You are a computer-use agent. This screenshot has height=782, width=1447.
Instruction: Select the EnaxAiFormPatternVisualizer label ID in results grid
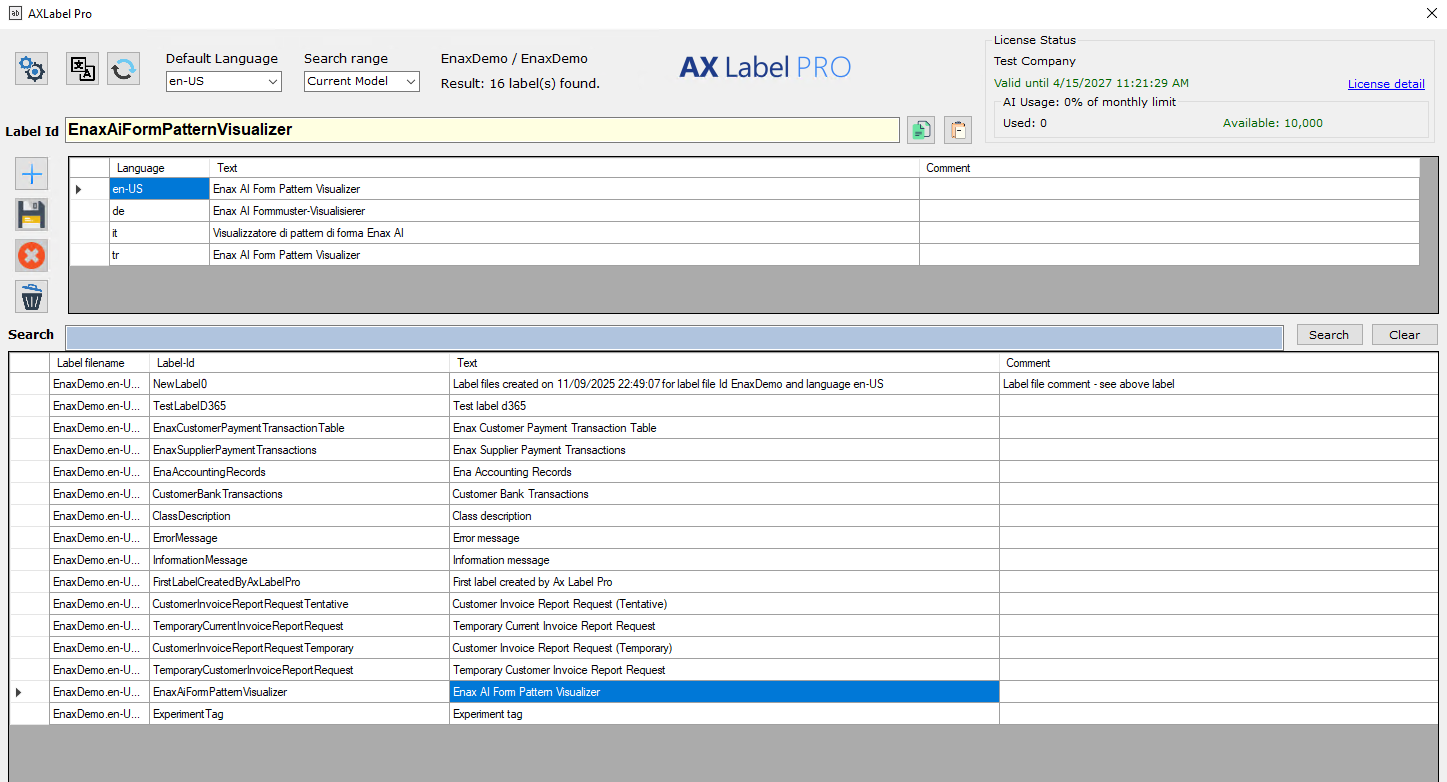(299, 692)
